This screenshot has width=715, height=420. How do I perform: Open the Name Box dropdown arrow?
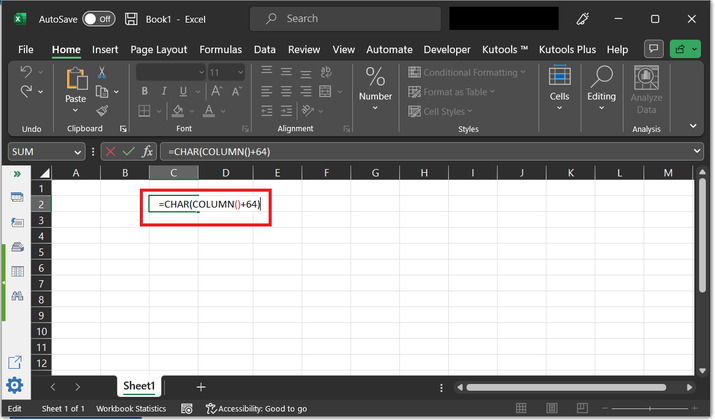(78, 152)
